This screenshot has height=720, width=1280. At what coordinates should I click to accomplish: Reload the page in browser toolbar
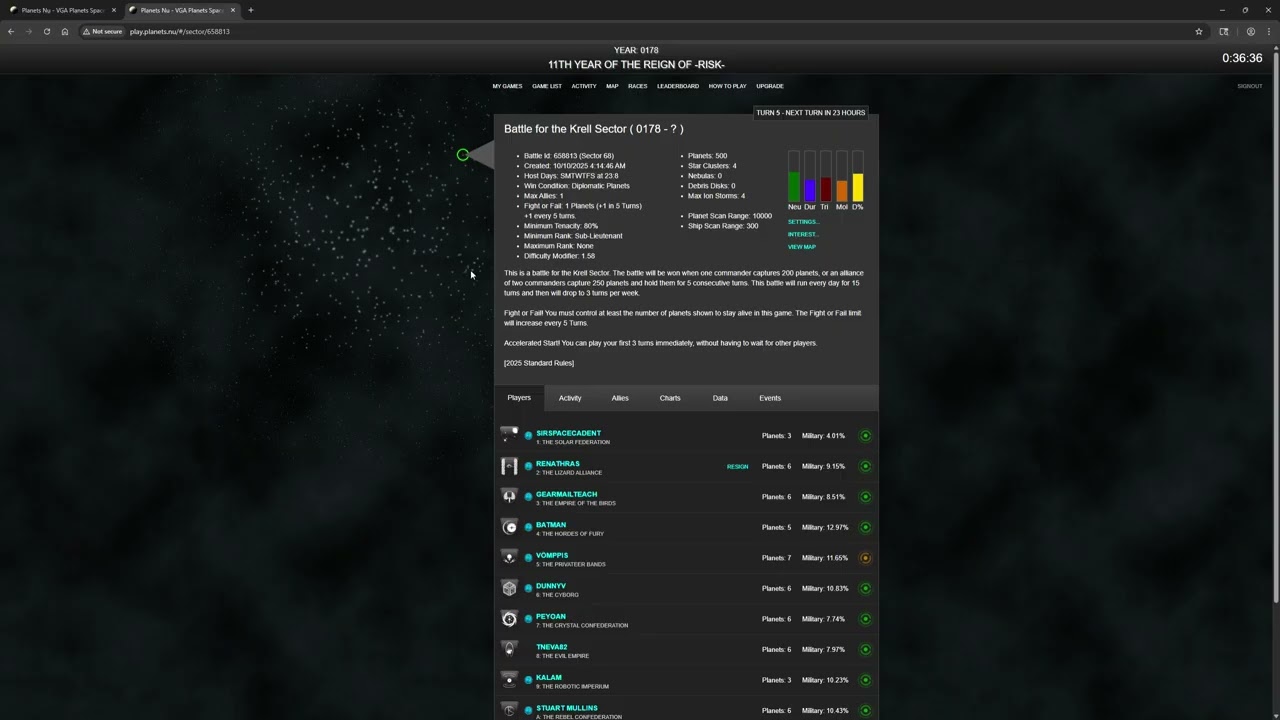tap(46, 31)
